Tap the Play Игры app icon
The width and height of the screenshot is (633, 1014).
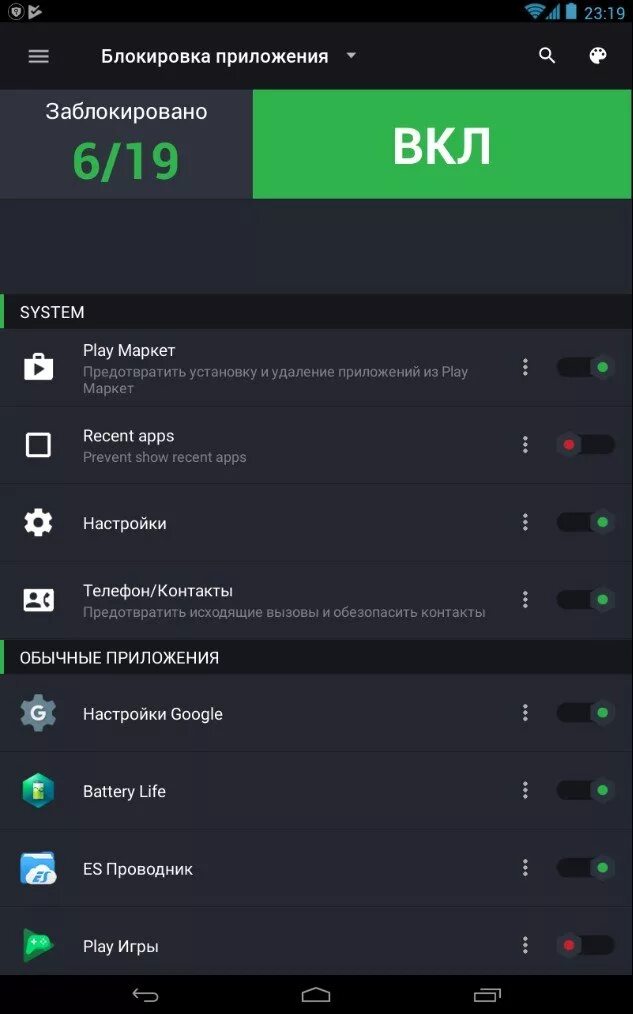click(x=38, y=945)
